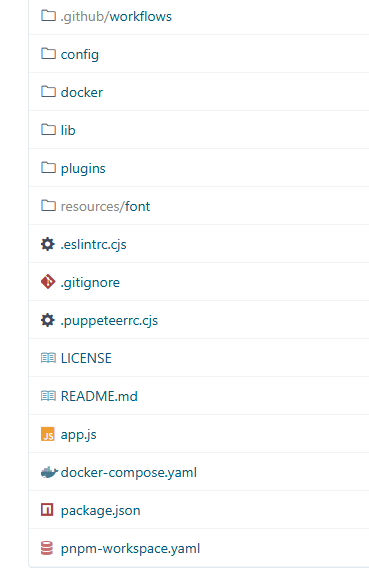Screen dimensions: 369x582
Task: Open the lib folder
Action: [x=68, y=130]
